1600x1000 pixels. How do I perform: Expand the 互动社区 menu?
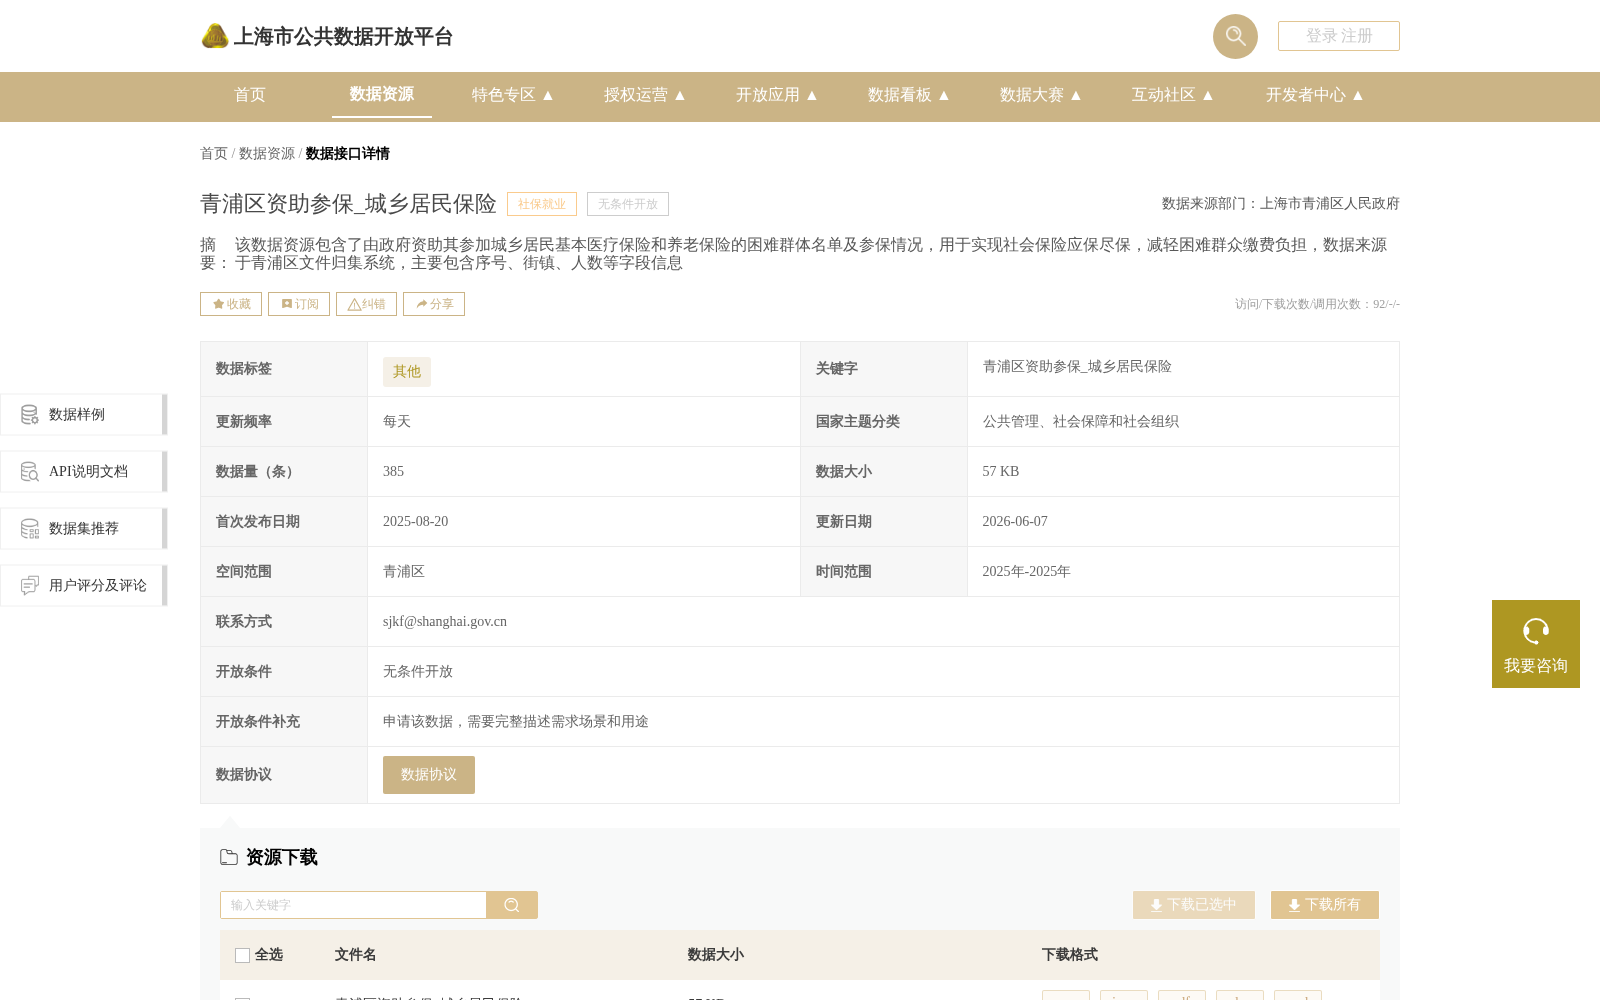[1172, 95]
